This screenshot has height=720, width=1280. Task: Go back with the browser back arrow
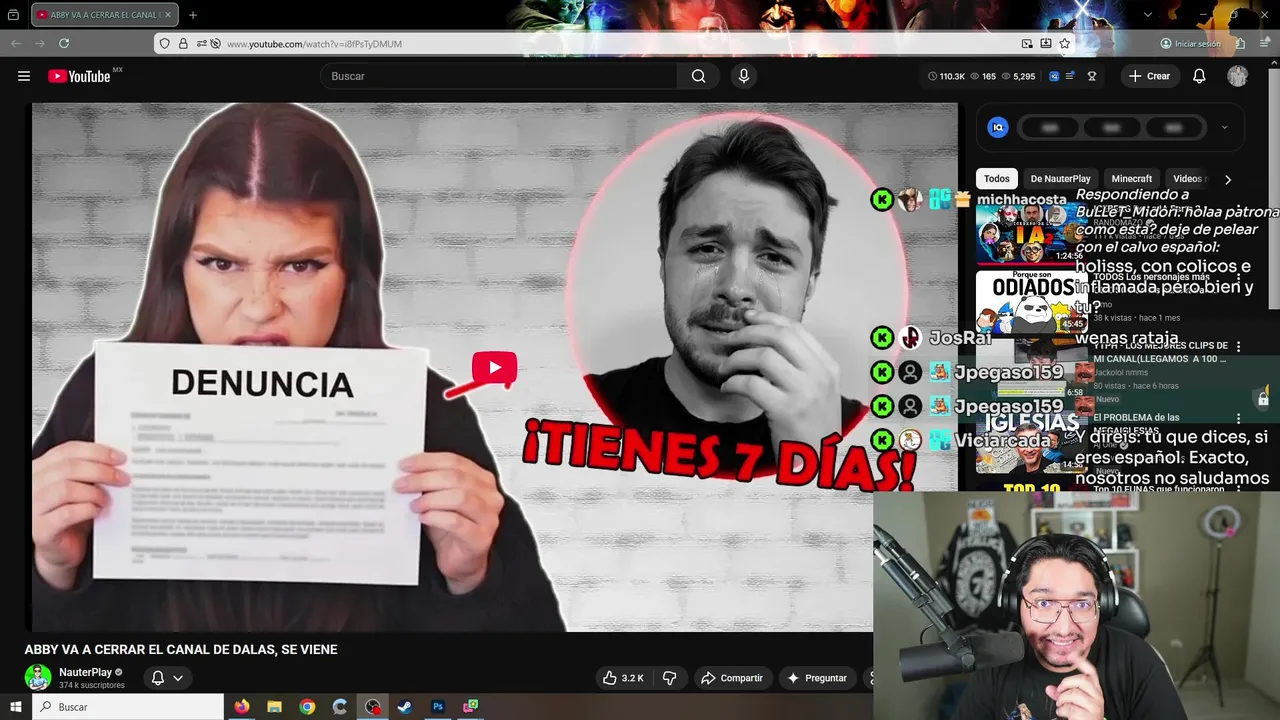point(16,44)
